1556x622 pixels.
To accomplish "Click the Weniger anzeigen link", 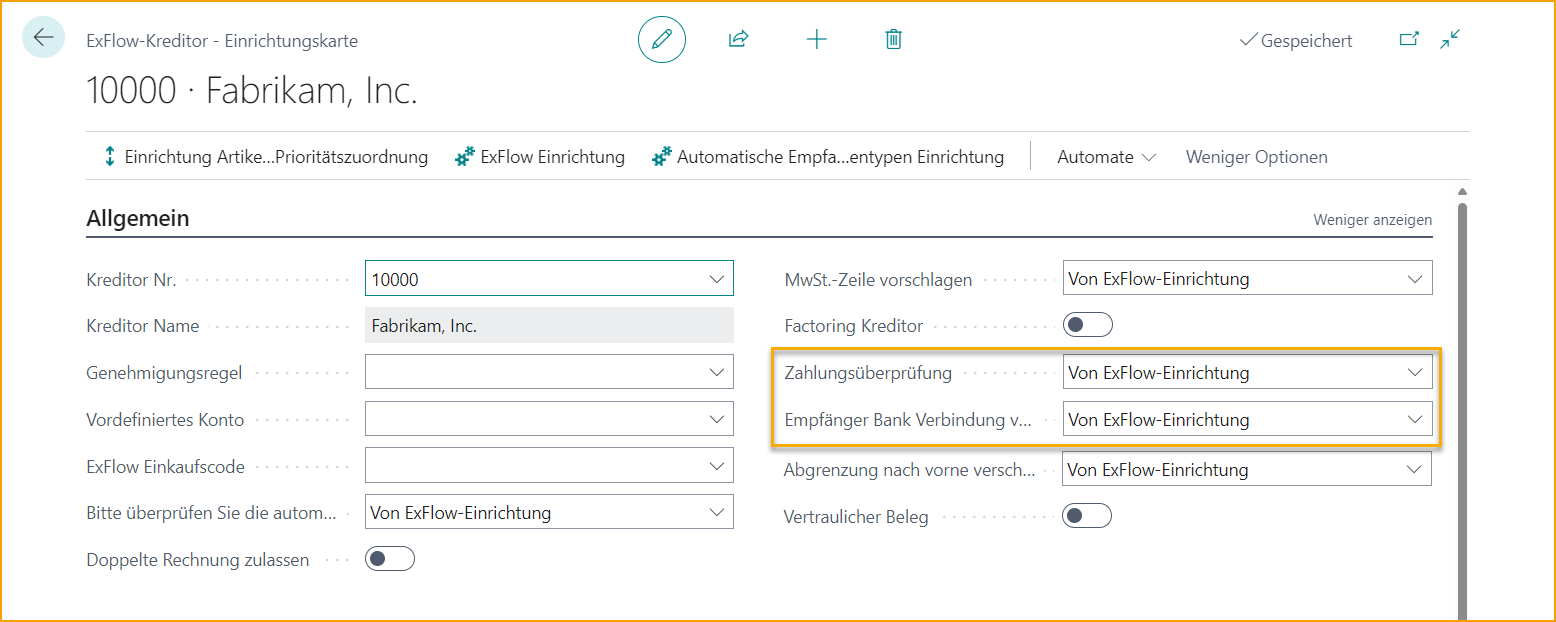I will pyautogui.click(x=1372, y=219).
